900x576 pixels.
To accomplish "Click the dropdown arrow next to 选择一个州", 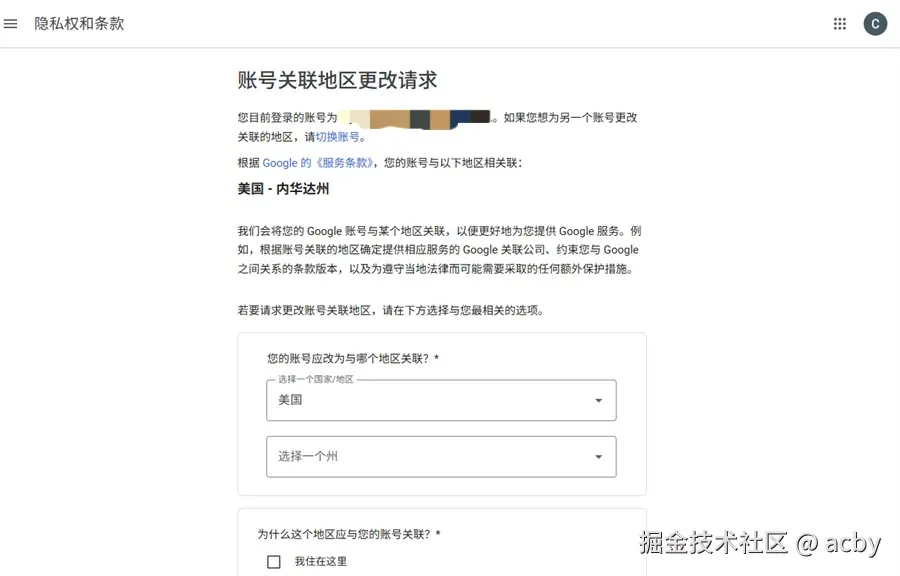I will [x=600, y=456].
